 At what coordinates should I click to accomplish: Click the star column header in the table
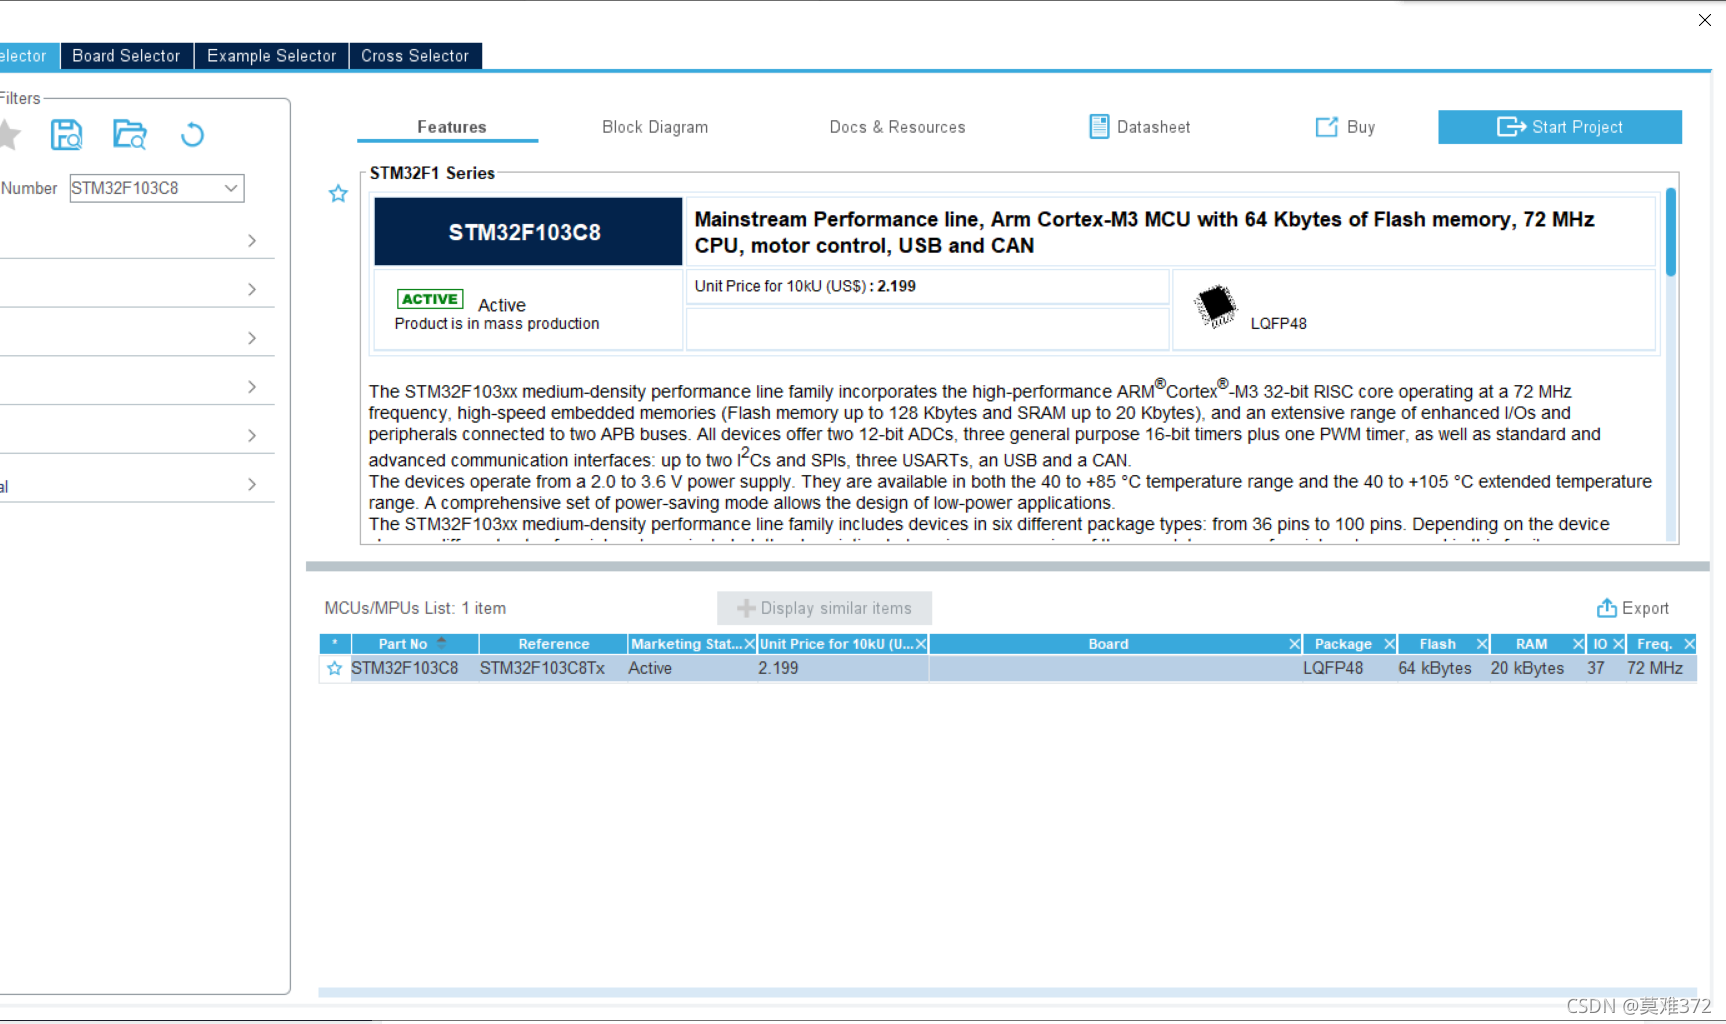(x=335, y=644)
